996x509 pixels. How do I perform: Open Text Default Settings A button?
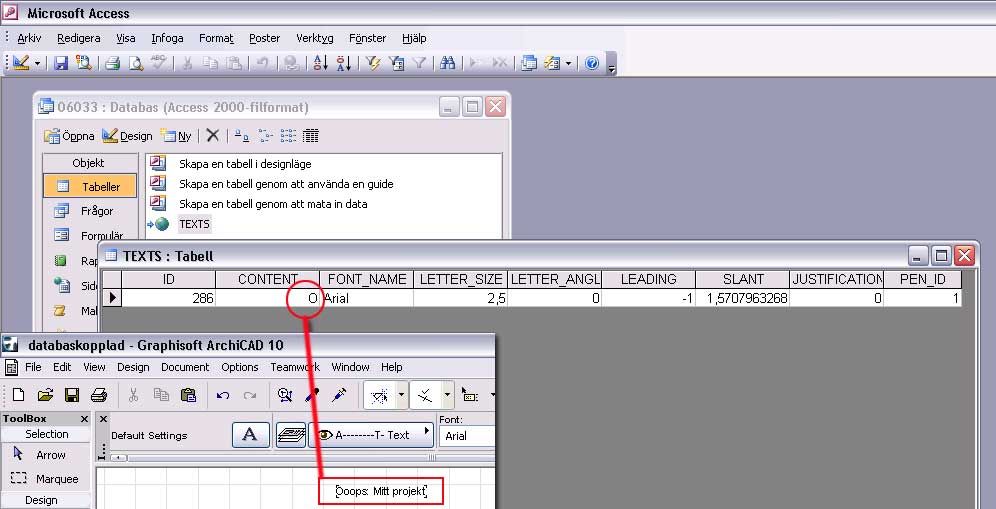click(250, 435)
